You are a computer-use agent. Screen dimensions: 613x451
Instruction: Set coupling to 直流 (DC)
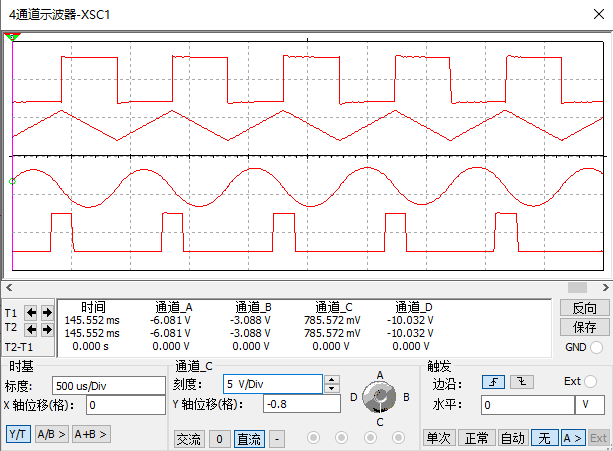click(249, 439)
